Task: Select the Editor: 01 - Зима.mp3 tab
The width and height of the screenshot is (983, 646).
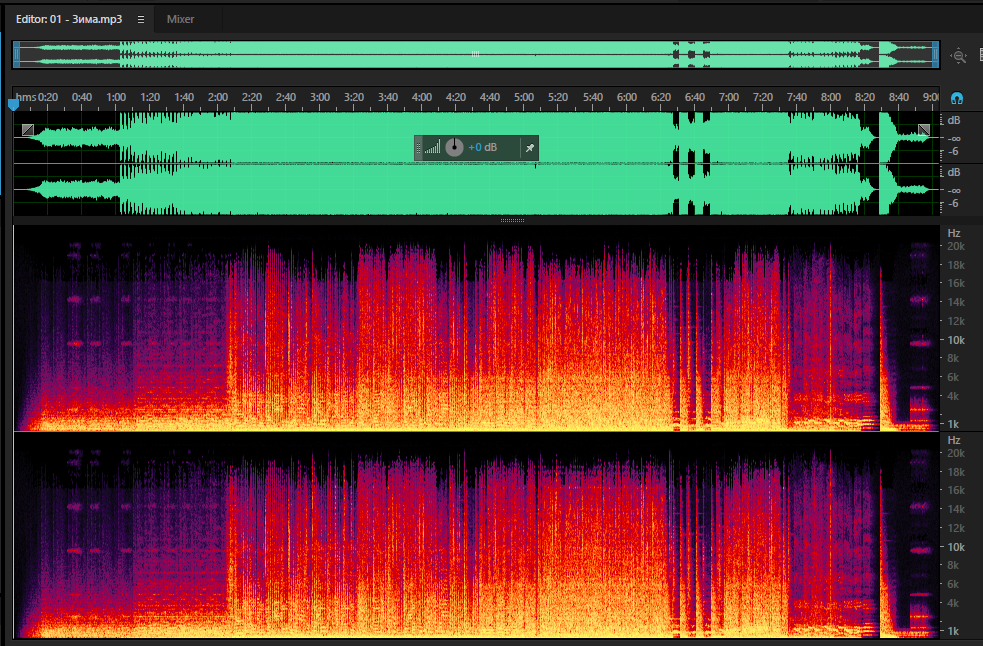Action: click(x=69, y=19)
